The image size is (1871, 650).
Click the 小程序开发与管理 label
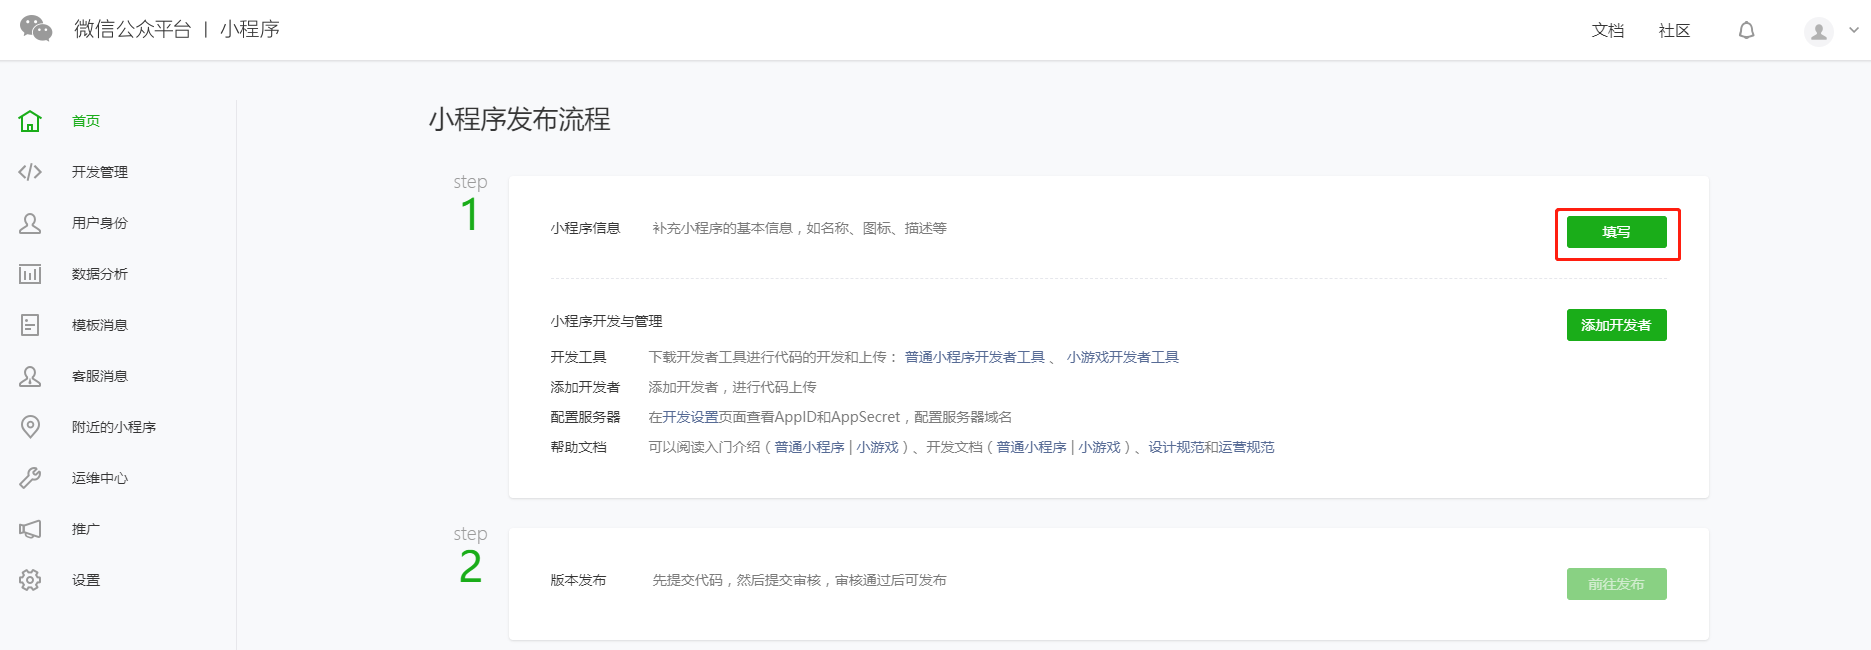pos(606,321)
